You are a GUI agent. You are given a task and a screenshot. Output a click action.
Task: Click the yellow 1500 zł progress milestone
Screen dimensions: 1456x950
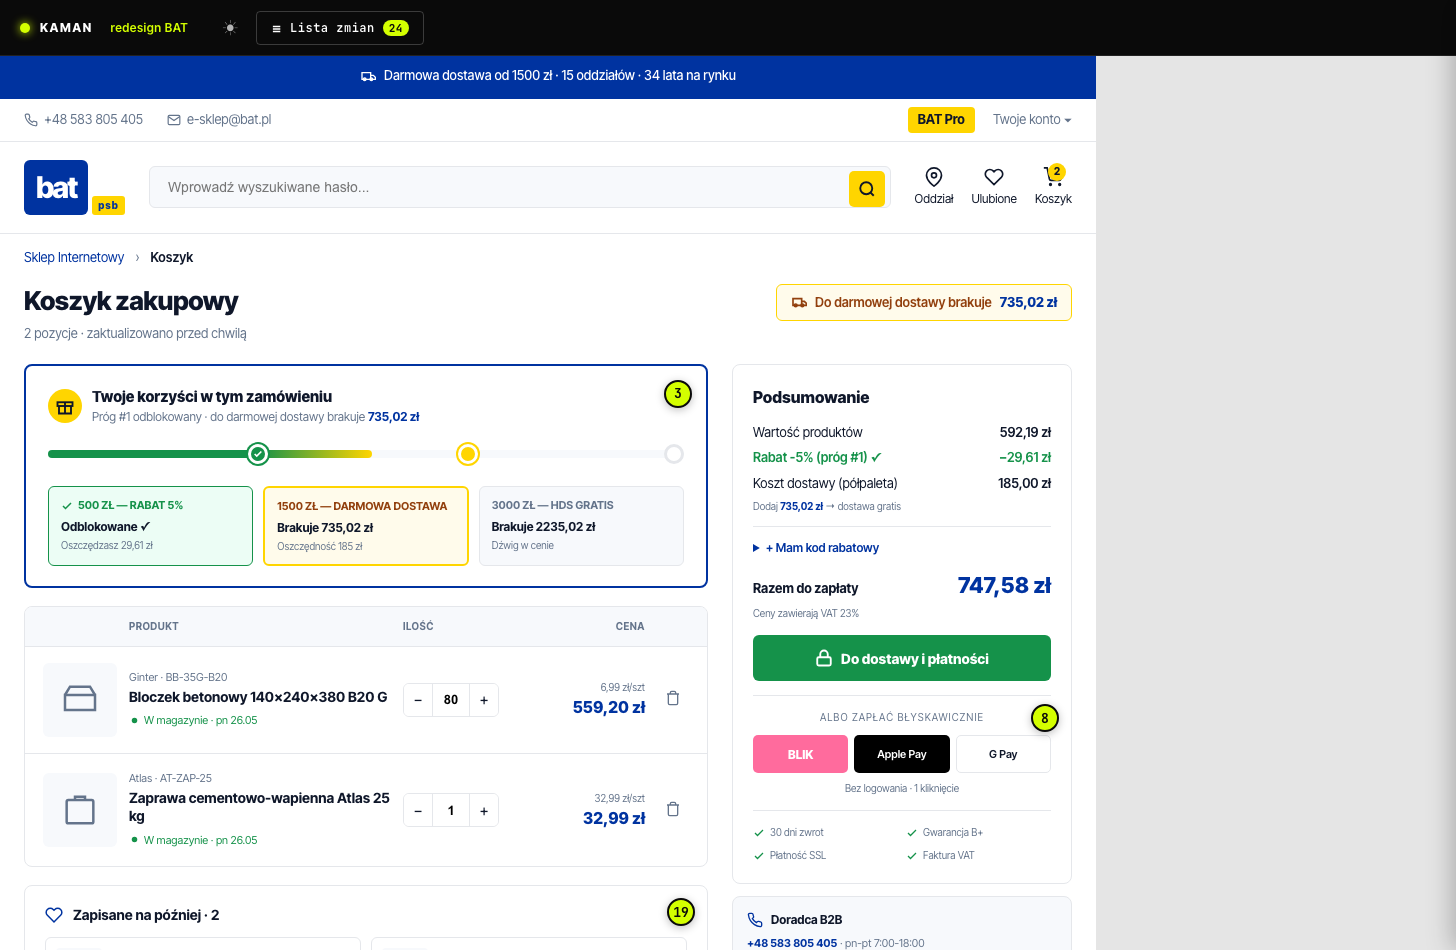pos(468,454)
